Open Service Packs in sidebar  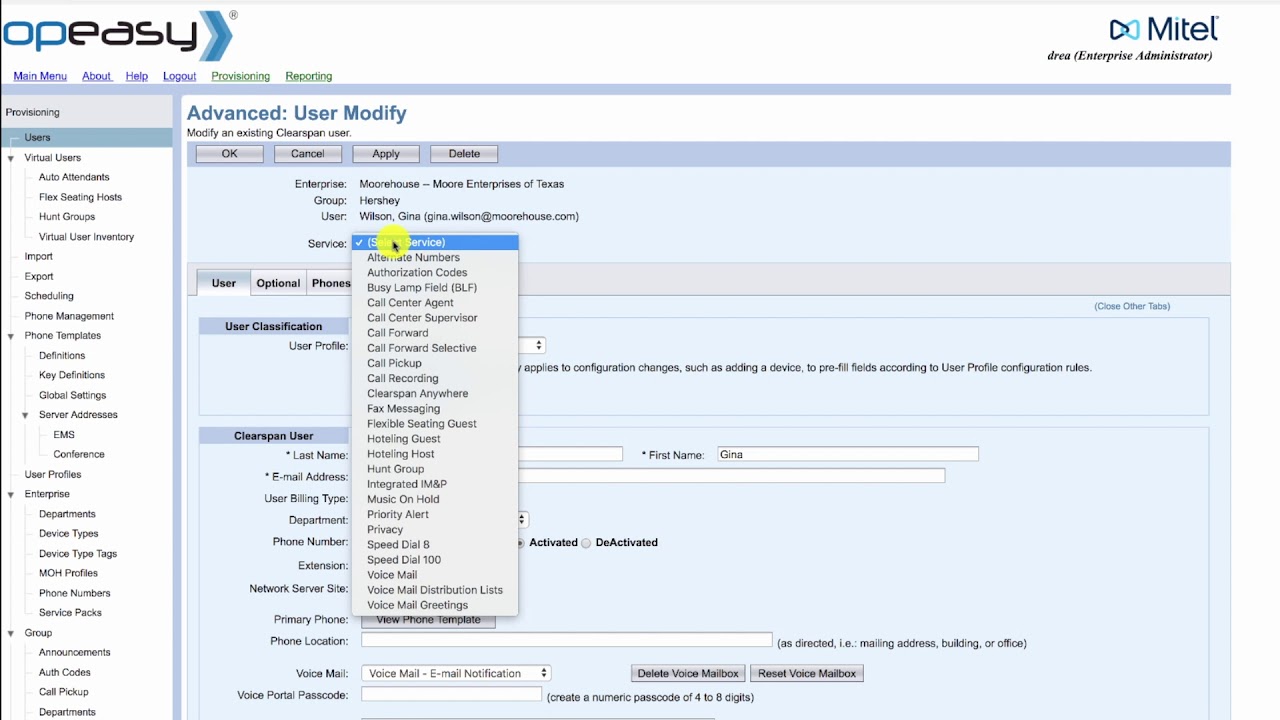tap(70, 613)
